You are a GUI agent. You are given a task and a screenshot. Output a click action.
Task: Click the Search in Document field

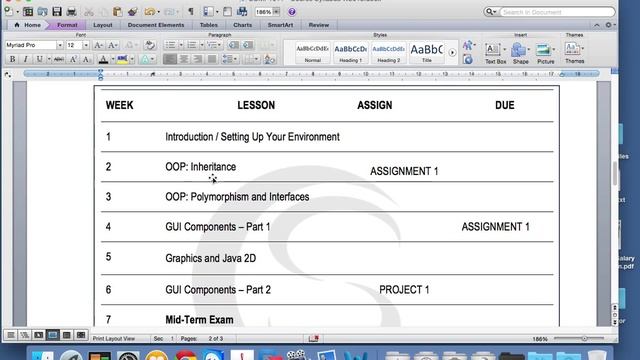(557, 12)
